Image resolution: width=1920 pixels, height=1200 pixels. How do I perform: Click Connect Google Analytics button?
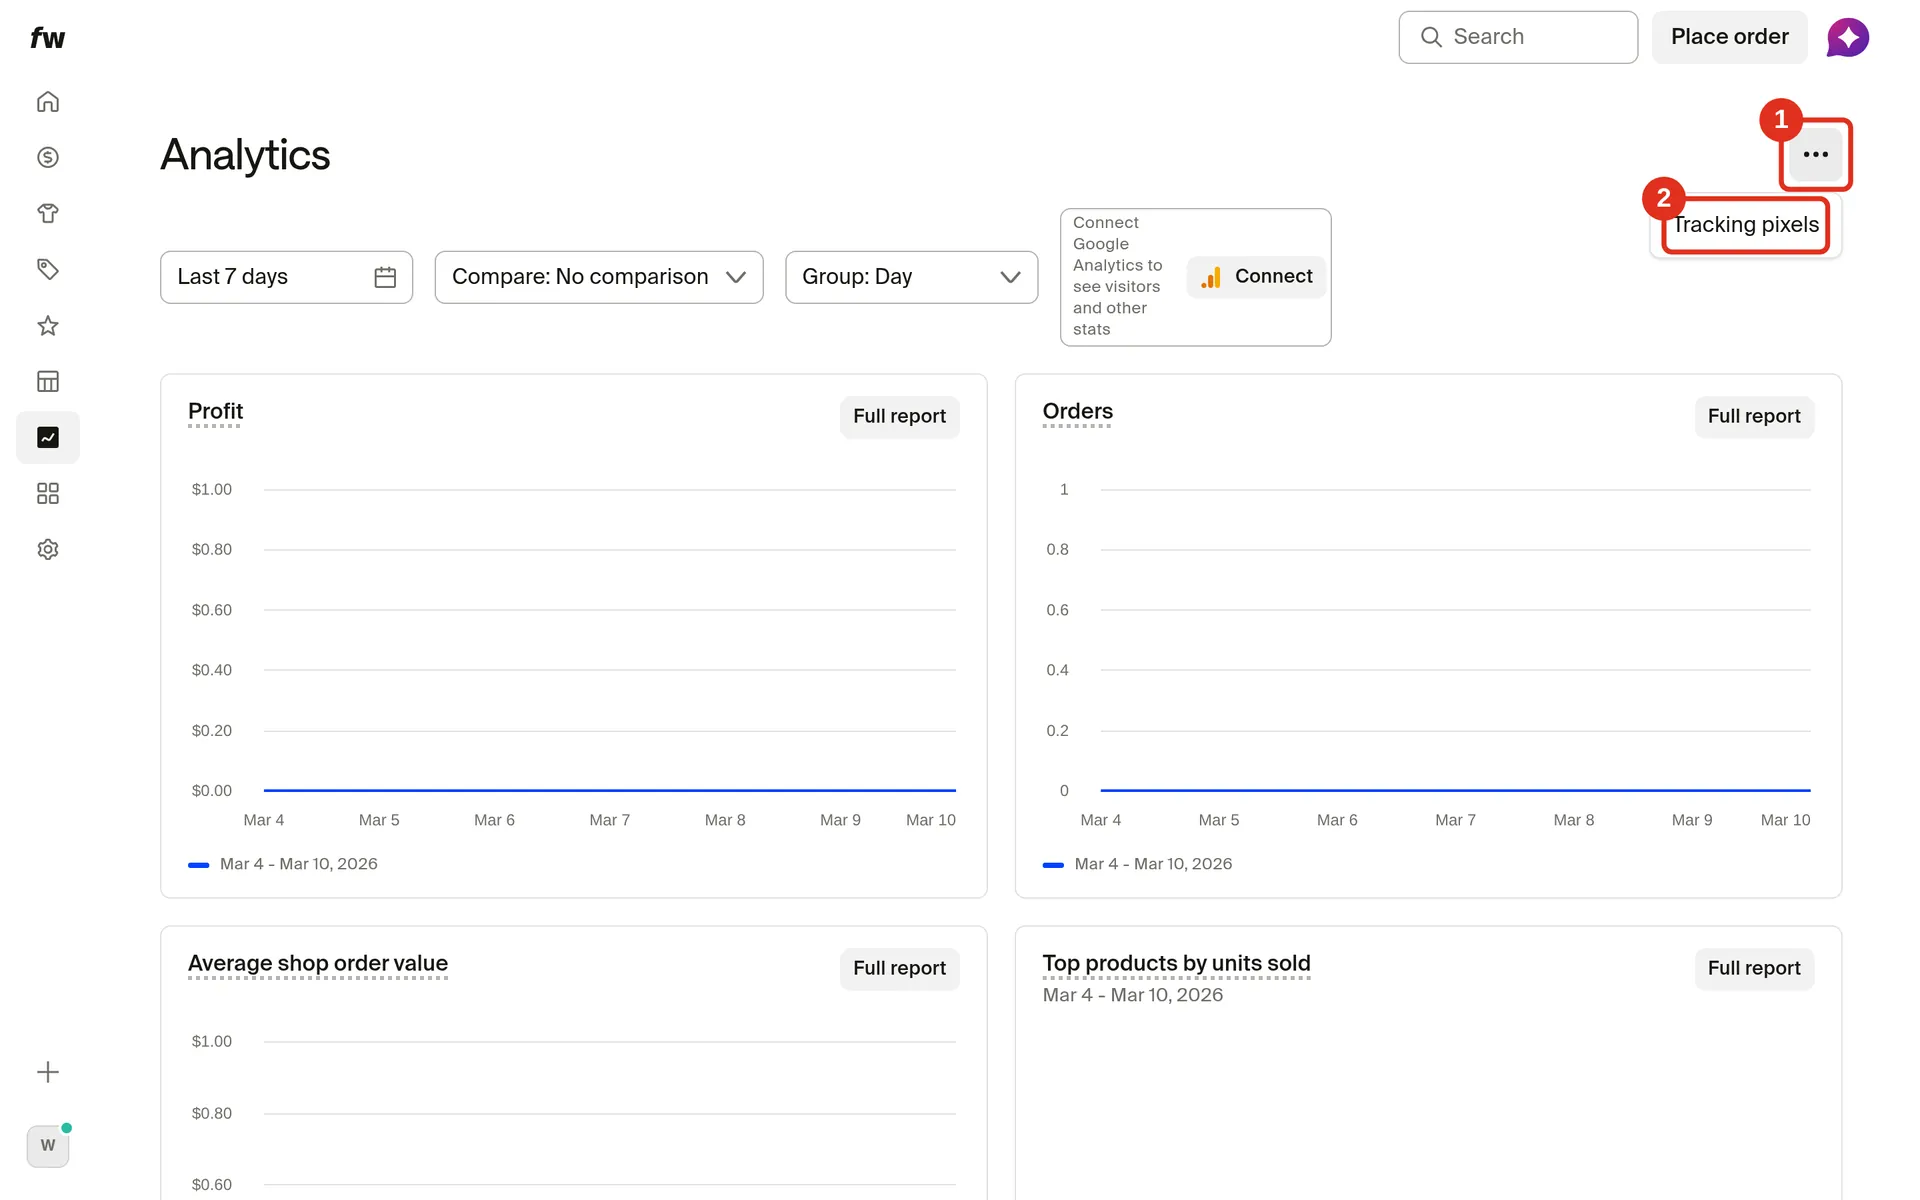[x=1256, y=277]
